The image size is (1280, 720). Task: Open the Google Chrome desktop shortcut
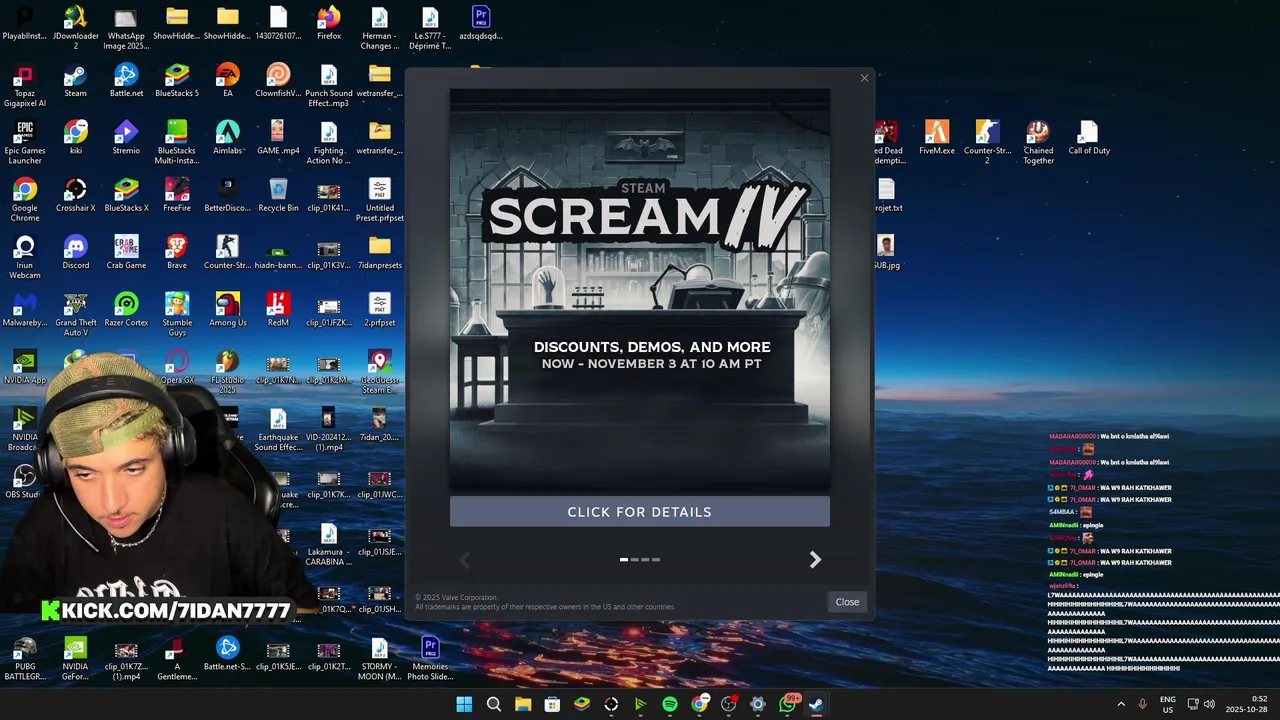(25, 200)
